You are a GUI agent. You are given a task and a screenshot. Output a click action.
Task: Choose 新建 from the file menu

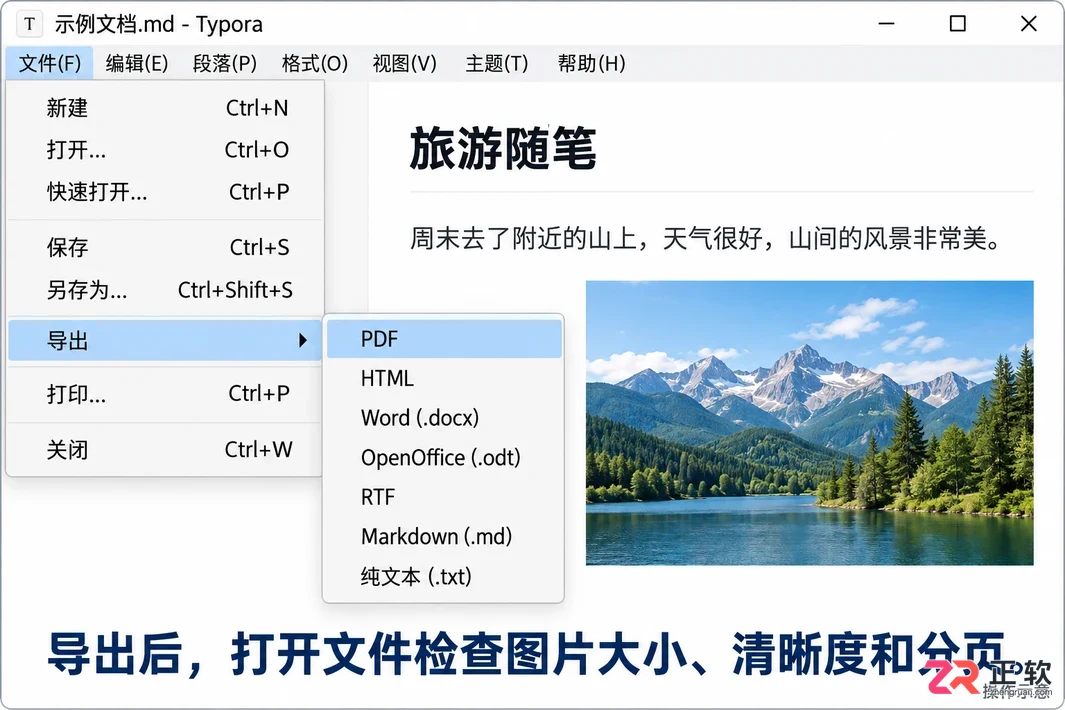[165, 108]
